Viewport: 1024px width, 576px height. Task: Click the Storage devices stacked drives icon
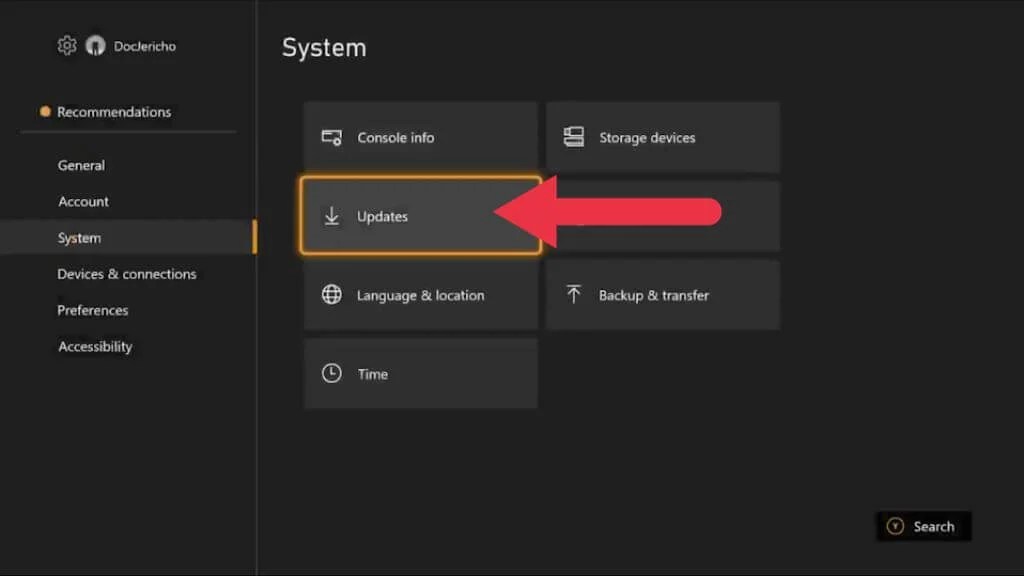tap(573, 138)
